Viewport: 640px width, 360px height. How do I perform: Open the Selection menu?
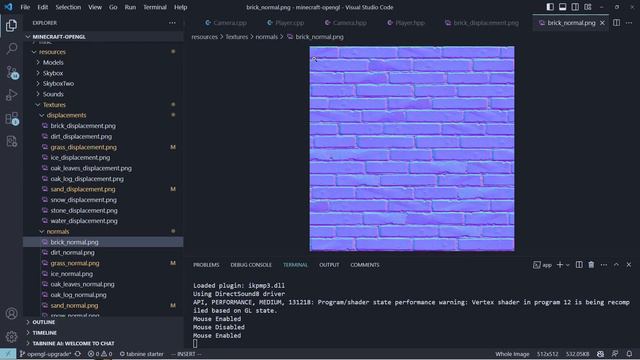pyautogui.click(x=68, y=7)
